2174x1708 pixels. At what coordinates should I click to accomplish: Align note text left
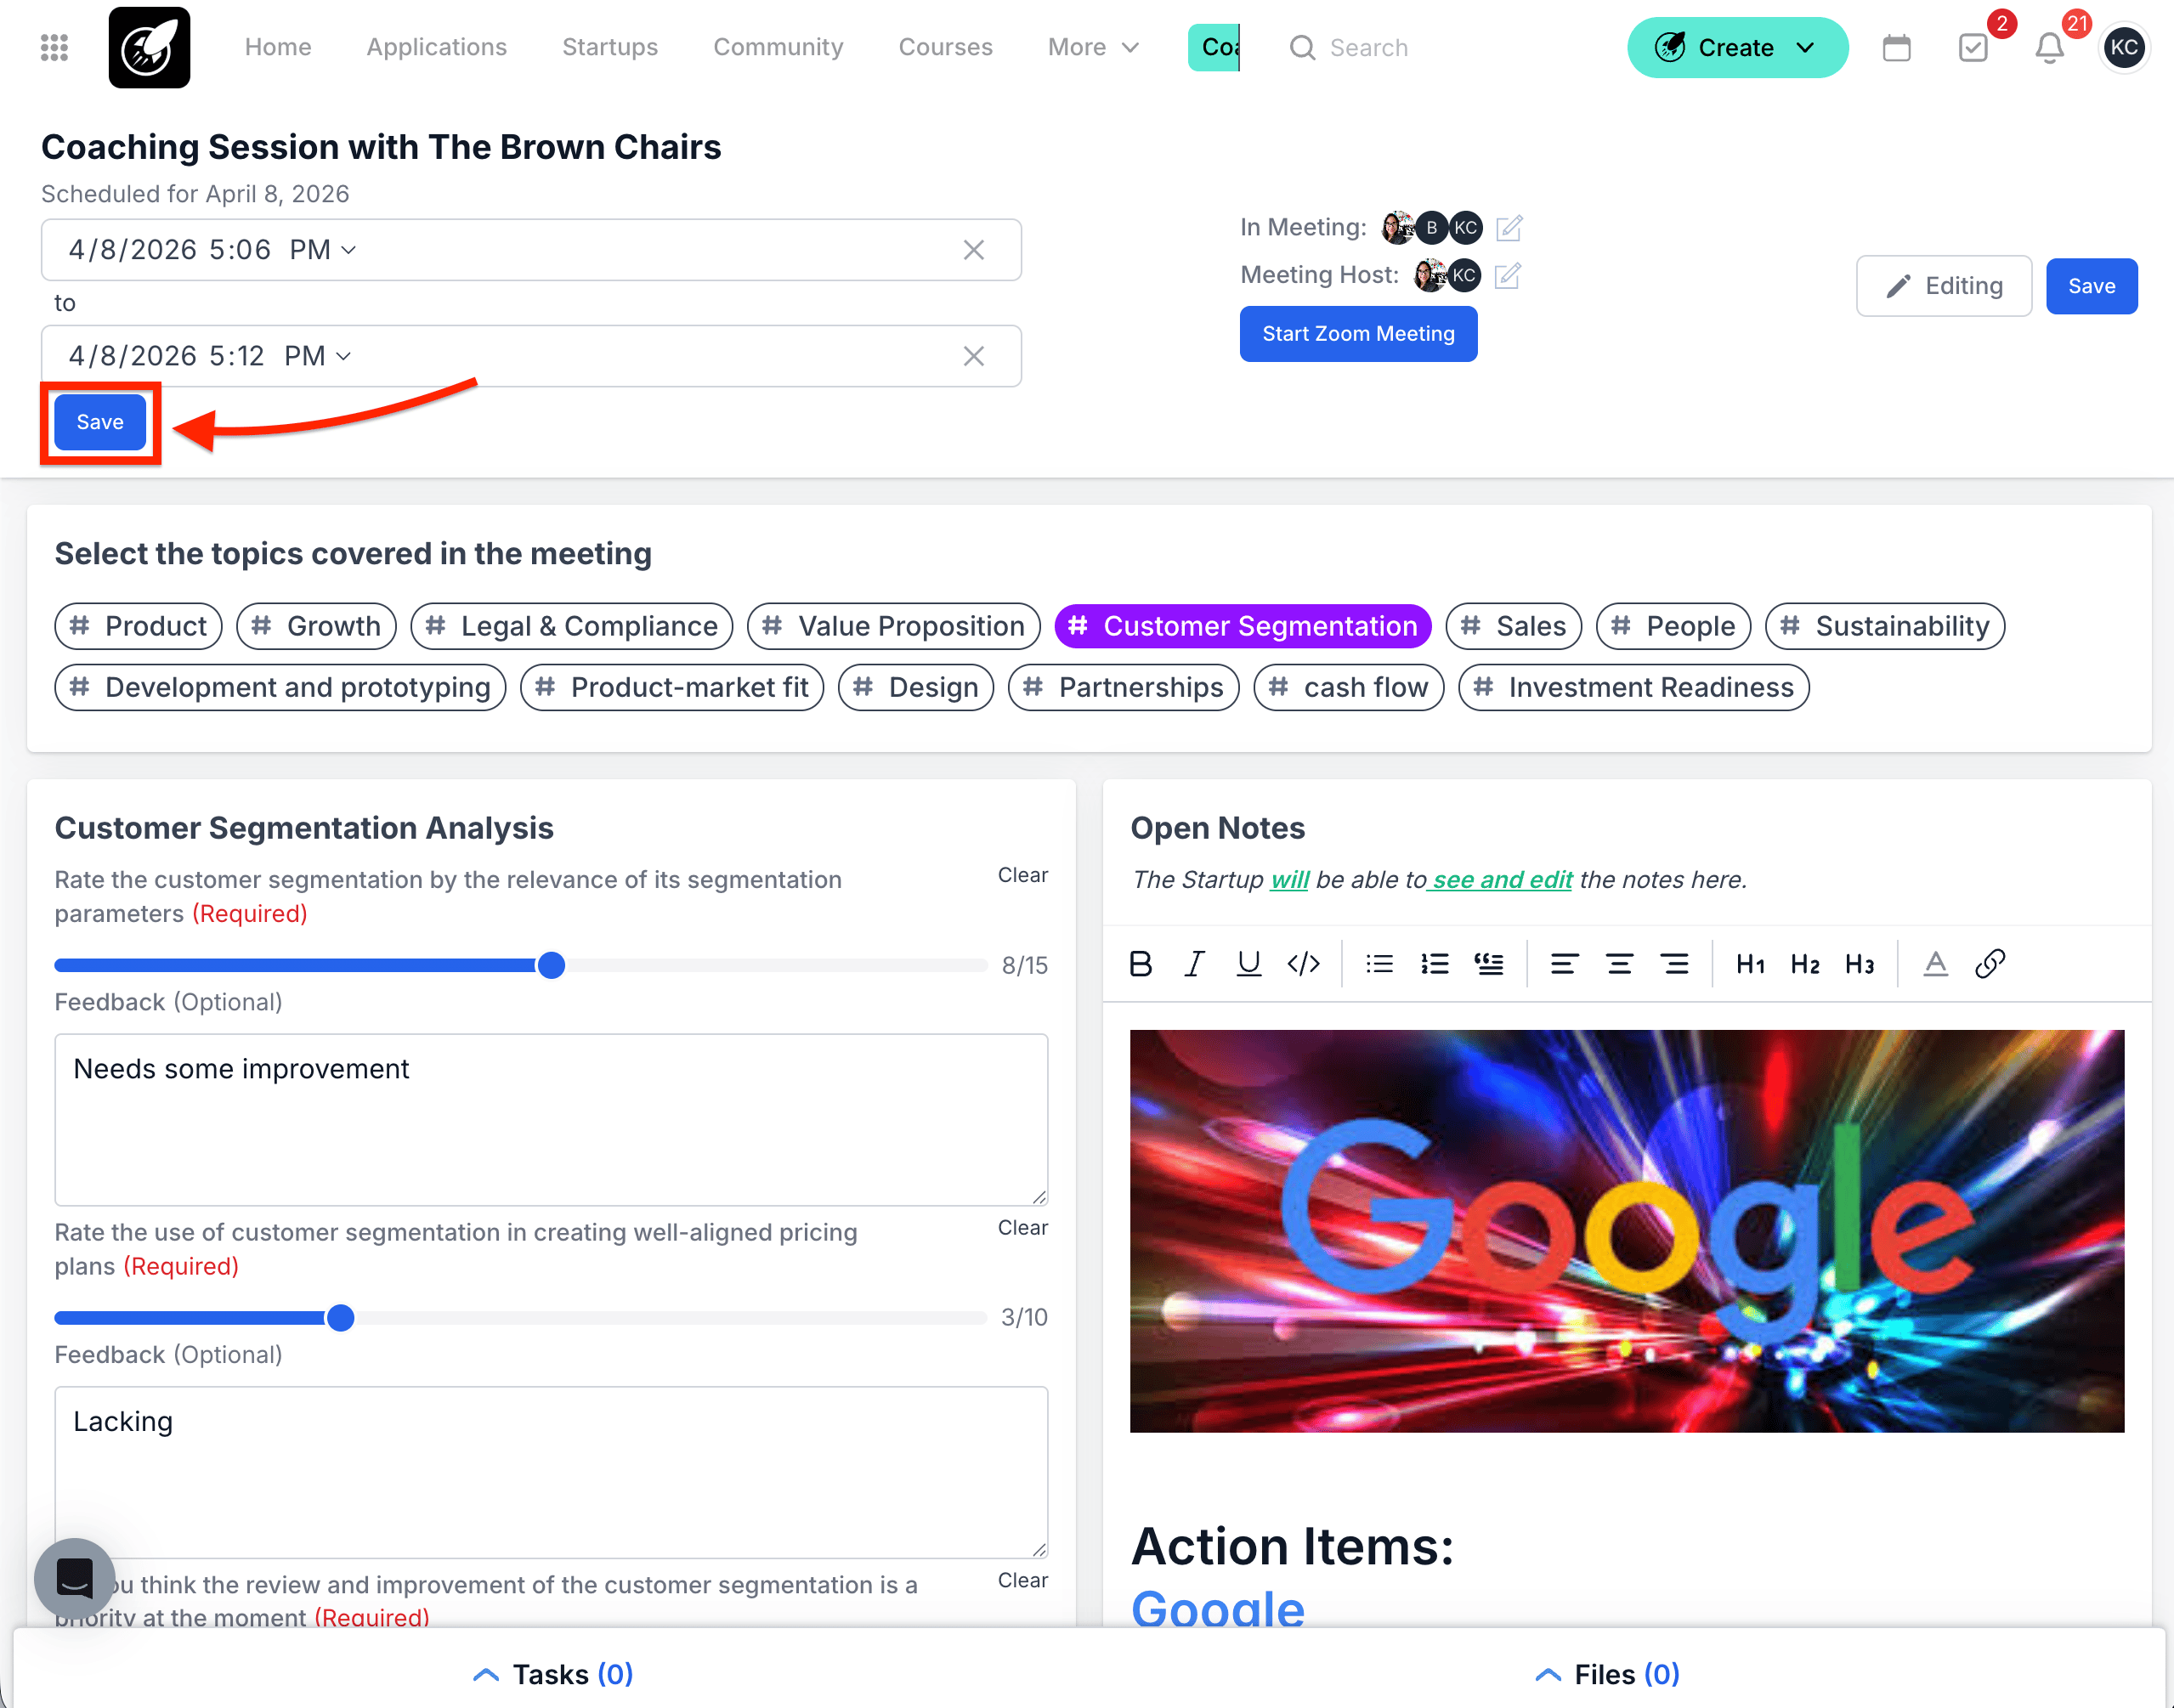tap(1564, 964)
